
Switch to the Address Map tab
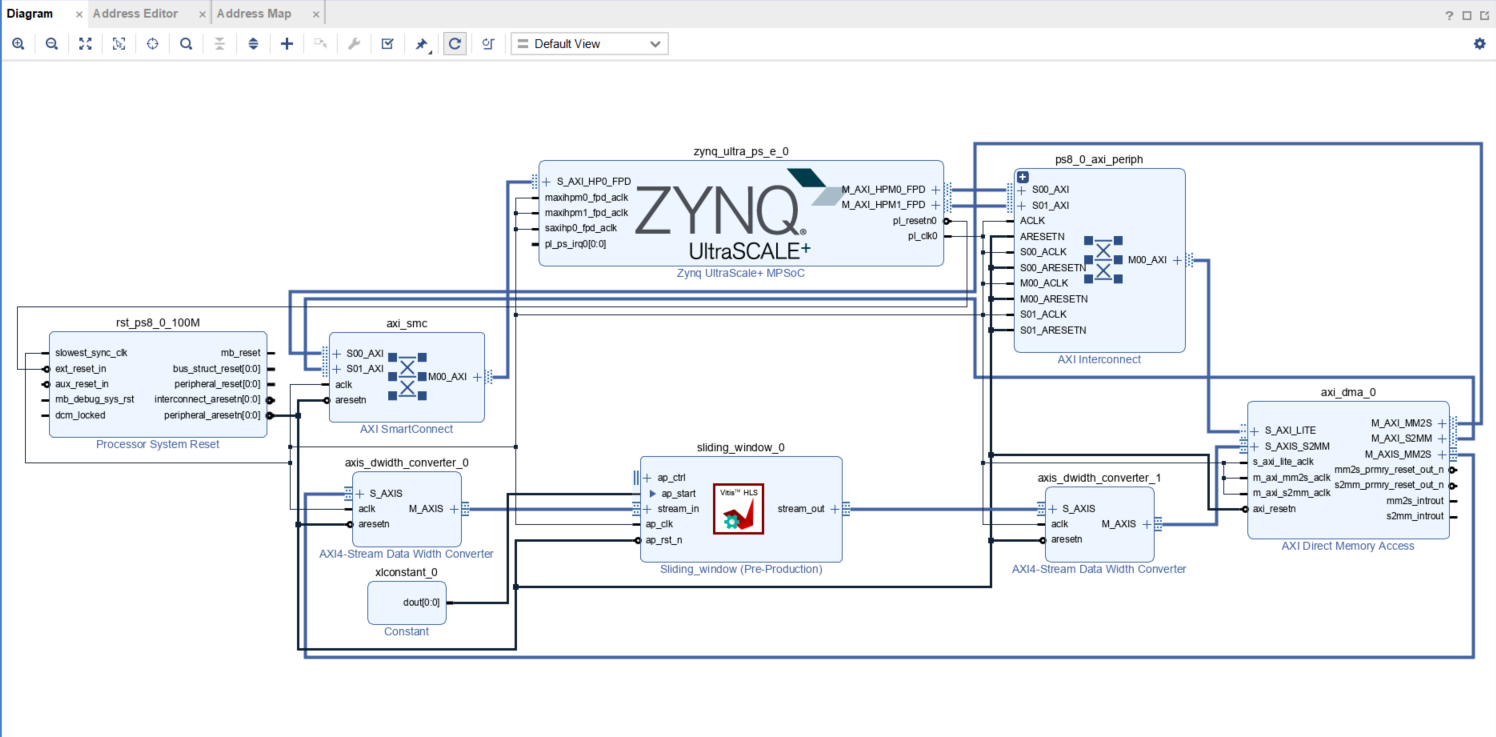point(254,13)
